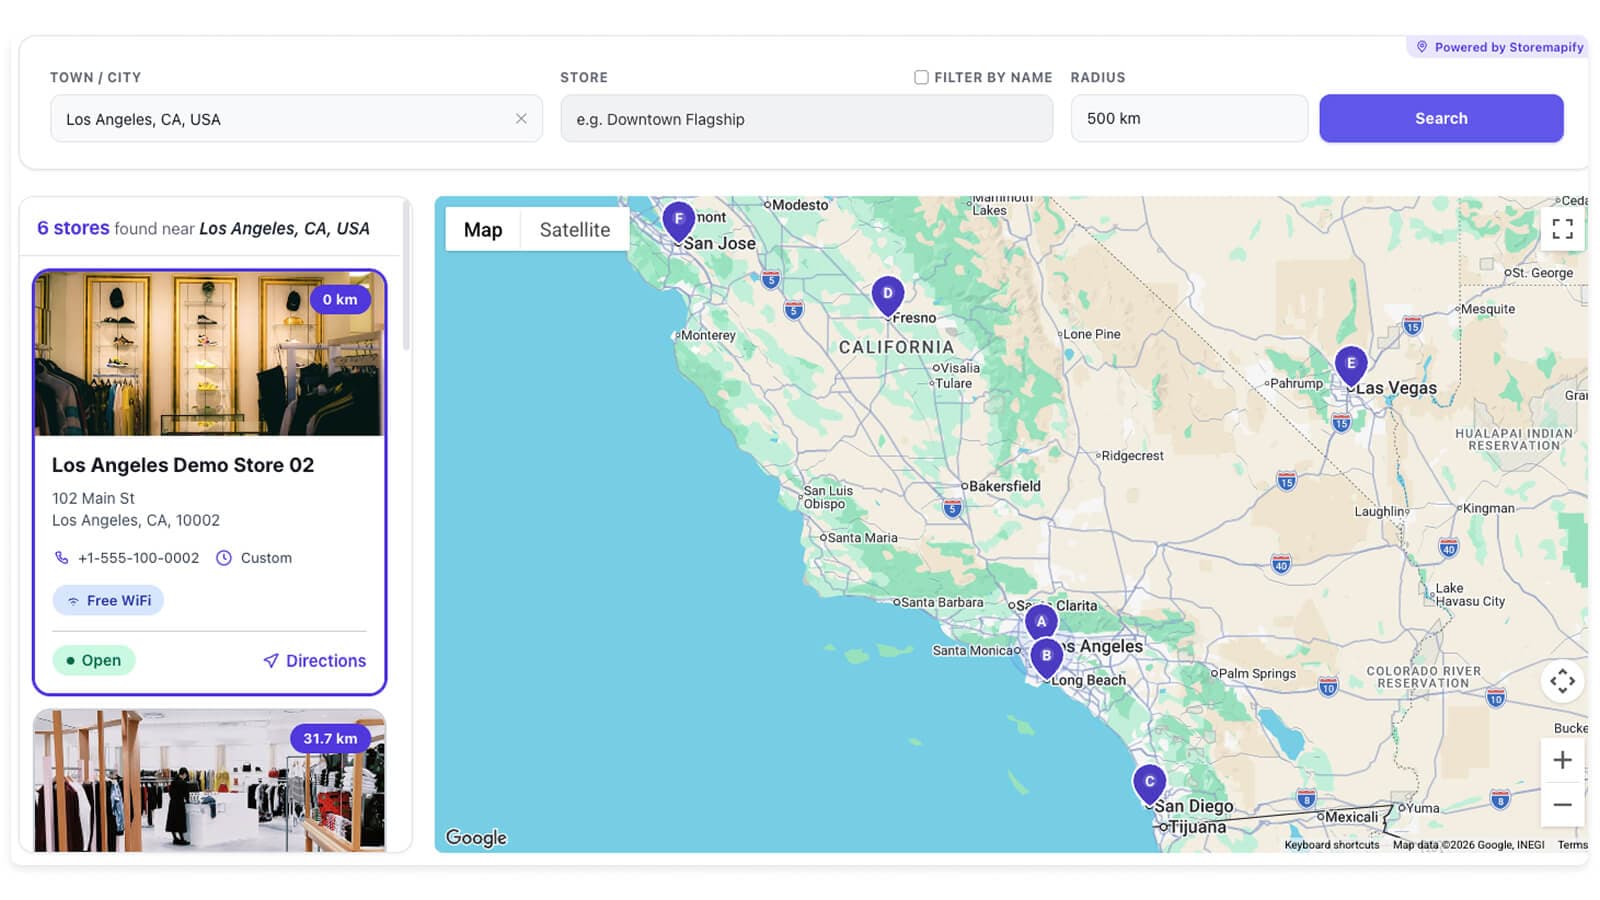Click the phone icon on Store 02
Screen dimensions: 1600x900
coord(62,558)
